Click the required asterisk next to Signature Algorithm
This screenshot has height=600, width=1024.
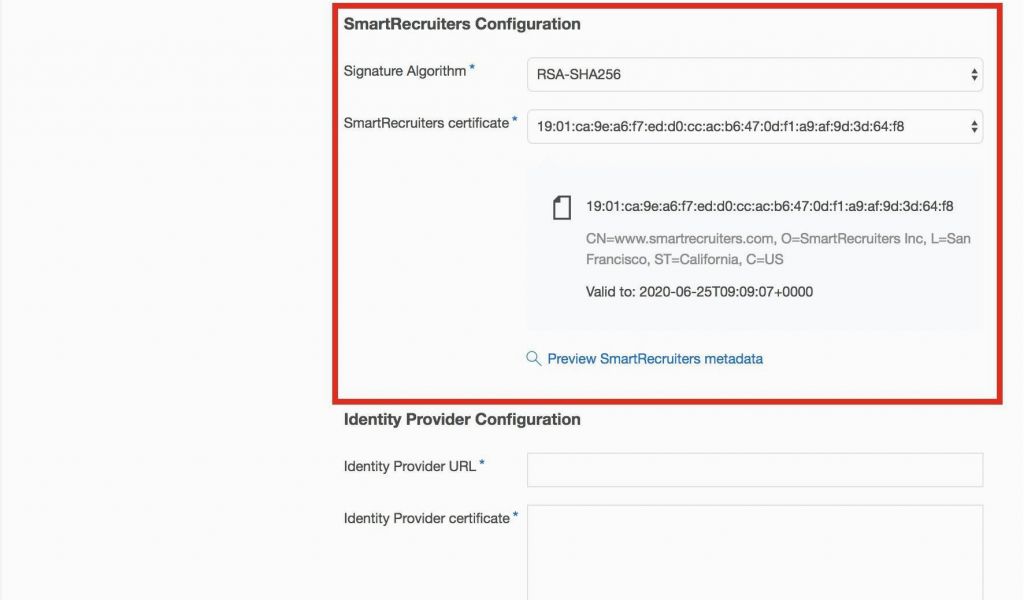coord(472,68)
